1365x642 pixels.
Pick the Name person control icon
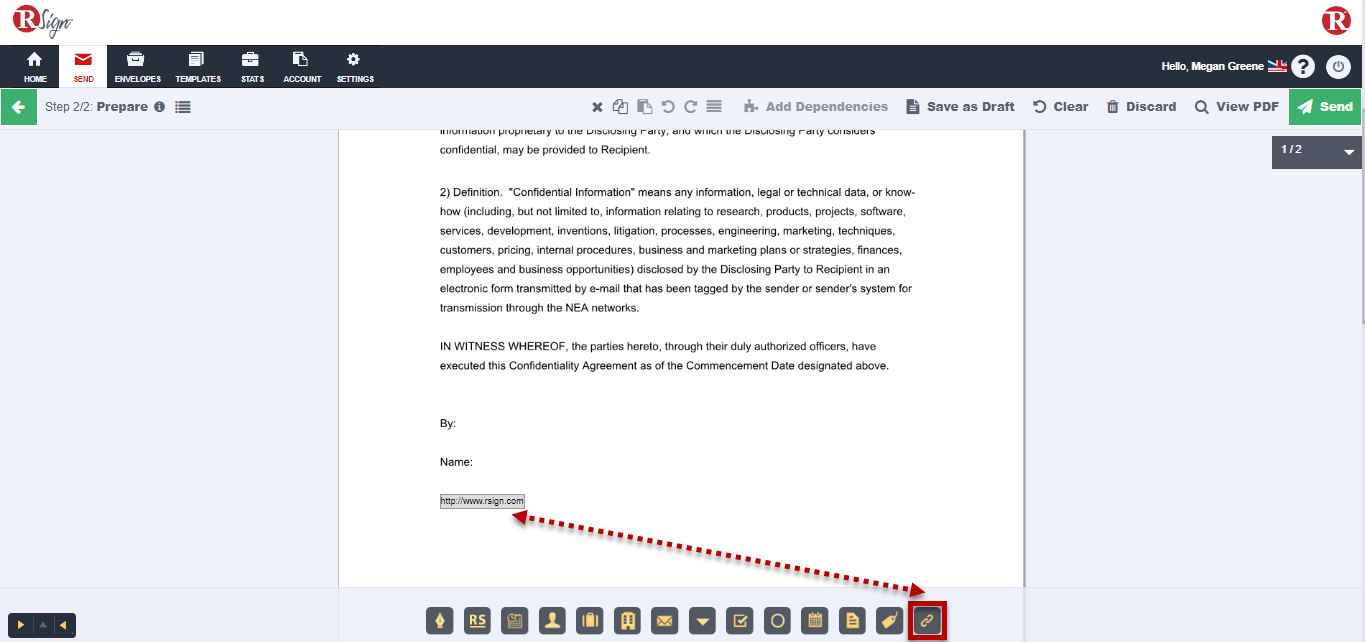click(552, 621)
